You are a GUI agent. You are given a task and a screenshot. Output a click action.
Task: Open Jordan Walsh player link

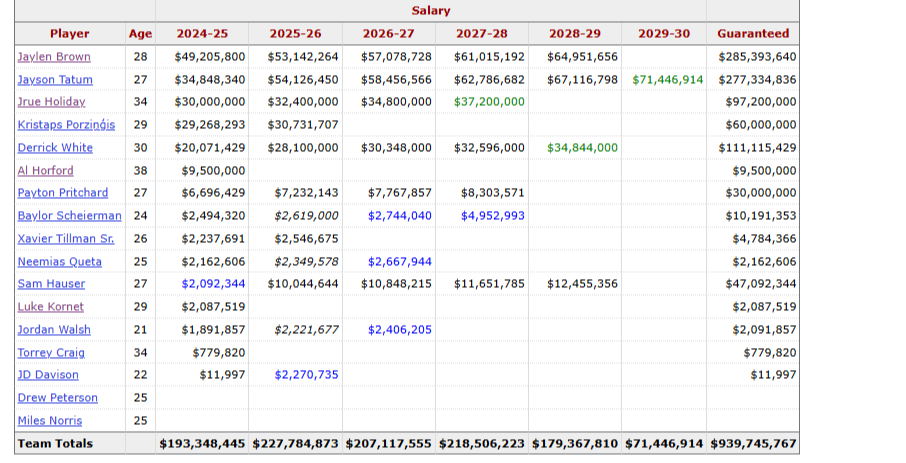pyautogui.click(x=54, y=330)
